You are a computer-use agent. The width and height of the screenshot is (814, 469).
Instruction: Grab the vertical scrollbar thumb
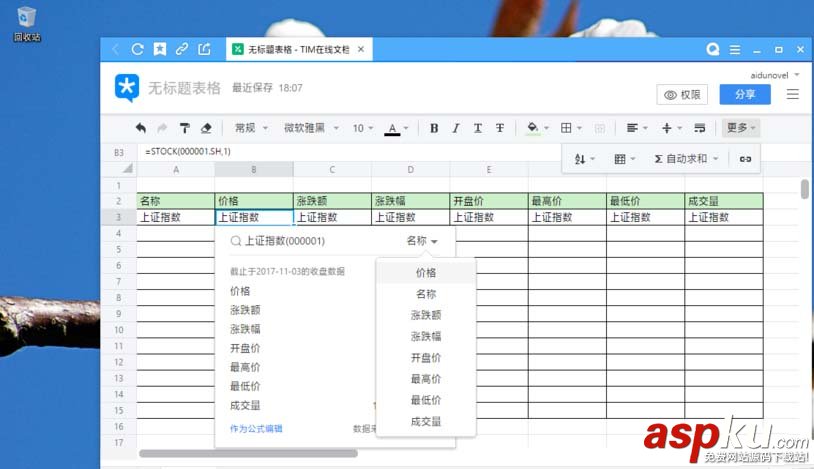click(805, 189)
